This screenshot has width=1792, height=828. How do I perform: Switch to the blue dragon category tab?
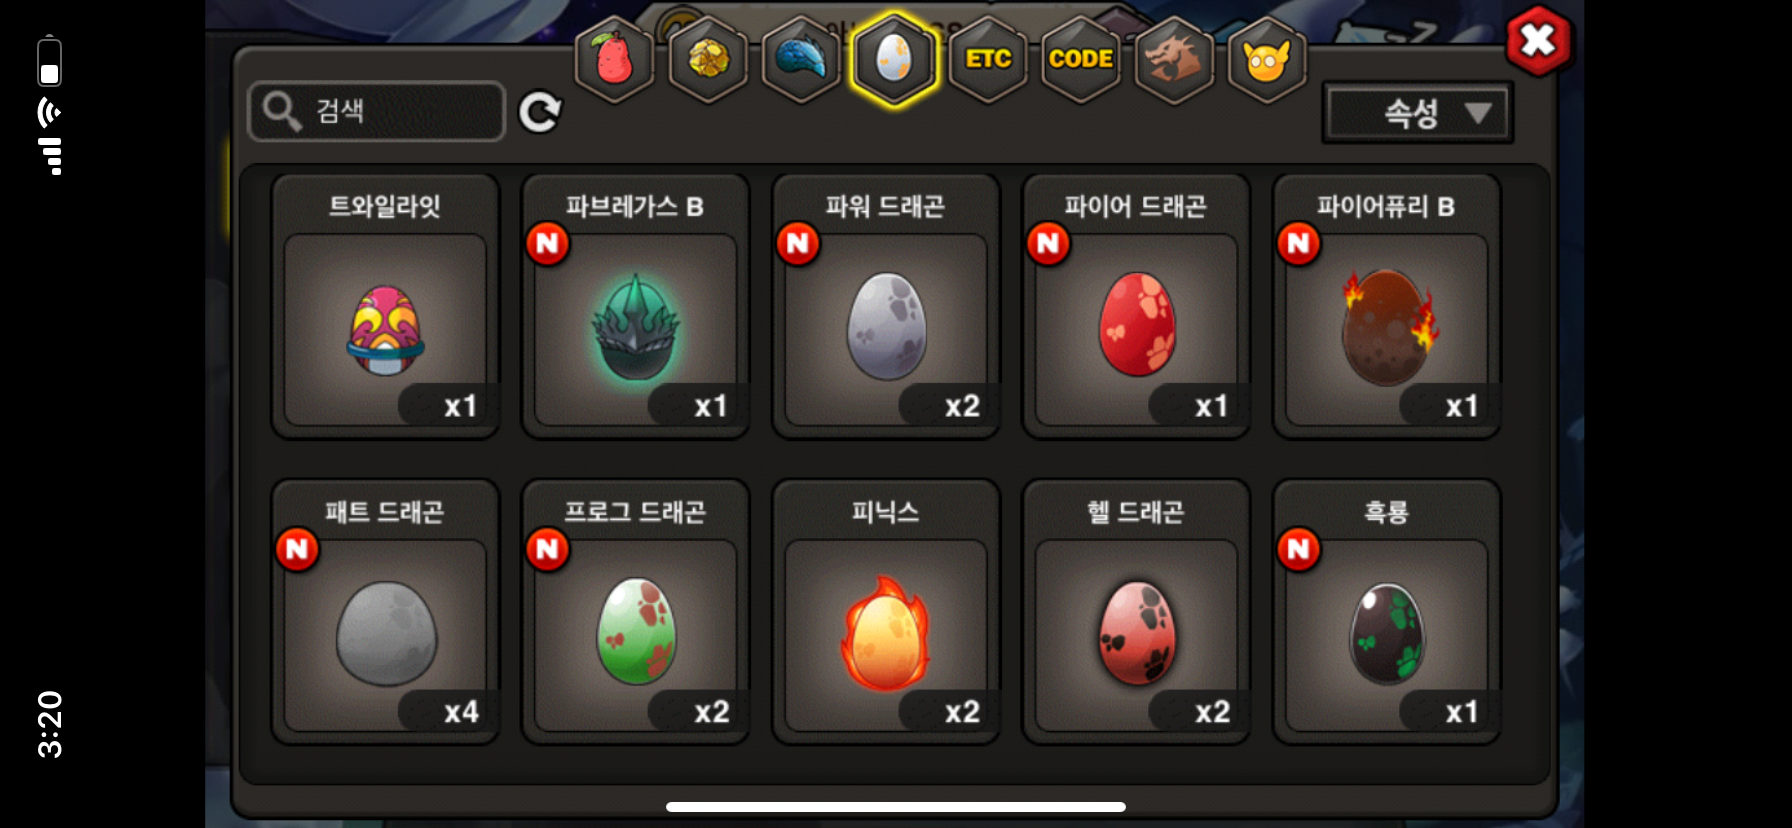[801, 60]
